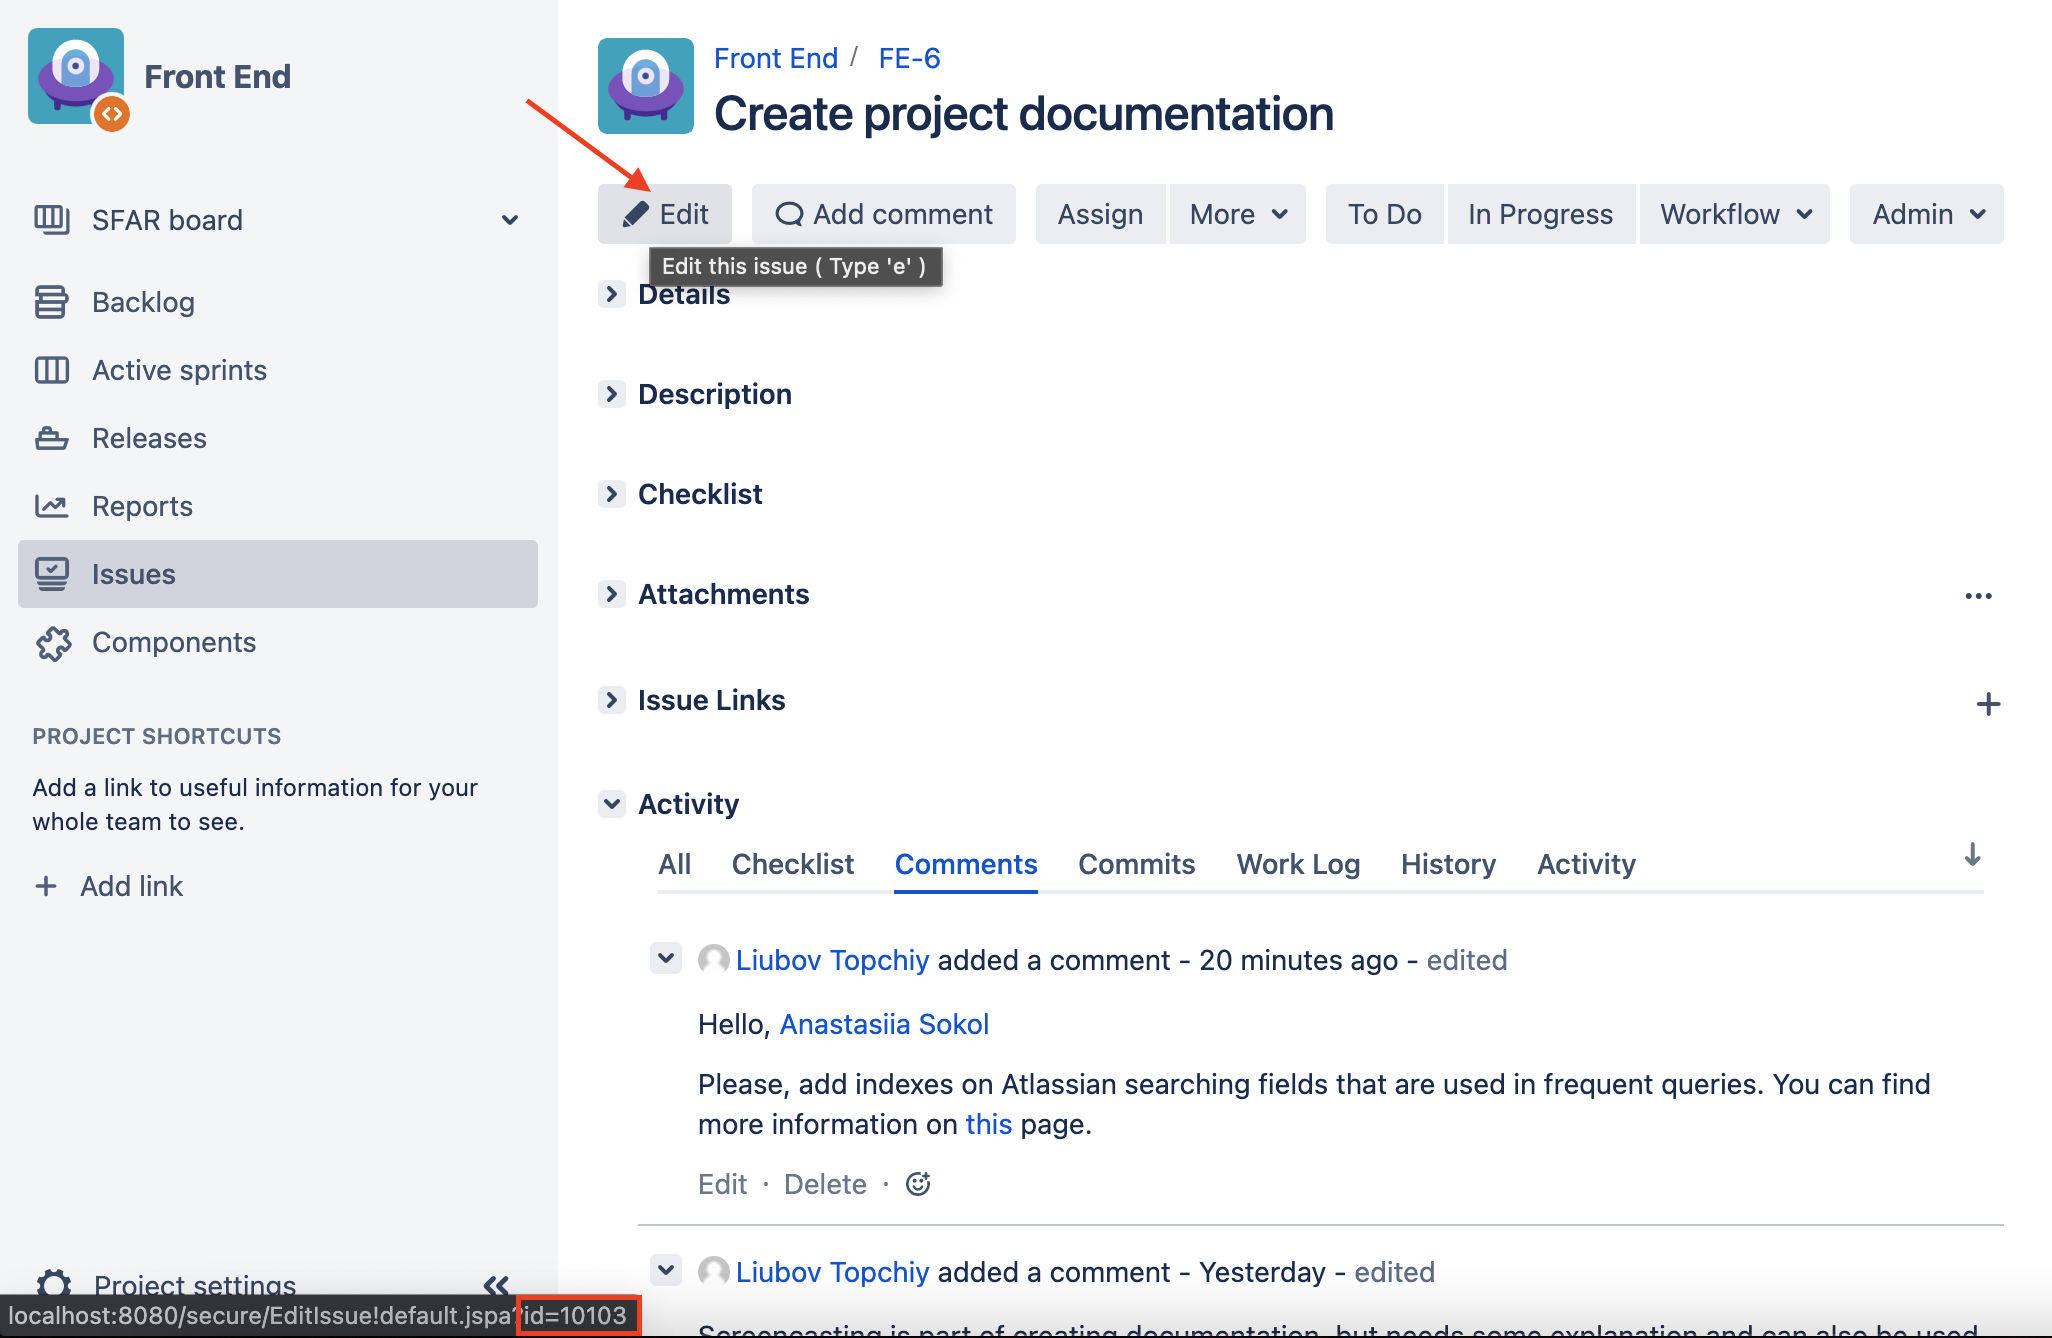Image resolution: width=2052 pixels, height=1338 pixels.
Task: Open Components in the sidebar
Action: coord(174,642)
